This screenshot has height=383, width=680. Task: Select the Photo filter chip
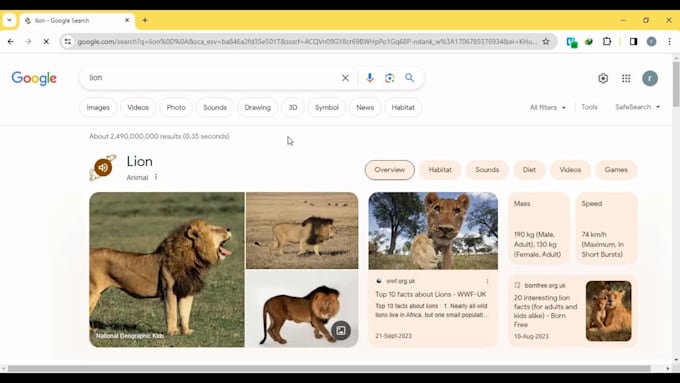click(176, 108)
